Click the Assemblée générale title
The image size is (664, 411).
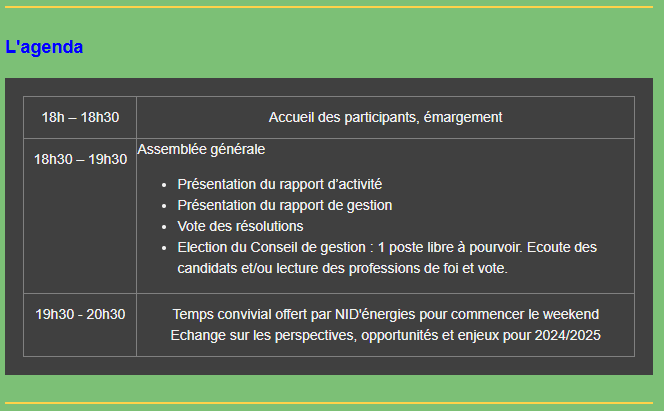pos(201,149)
